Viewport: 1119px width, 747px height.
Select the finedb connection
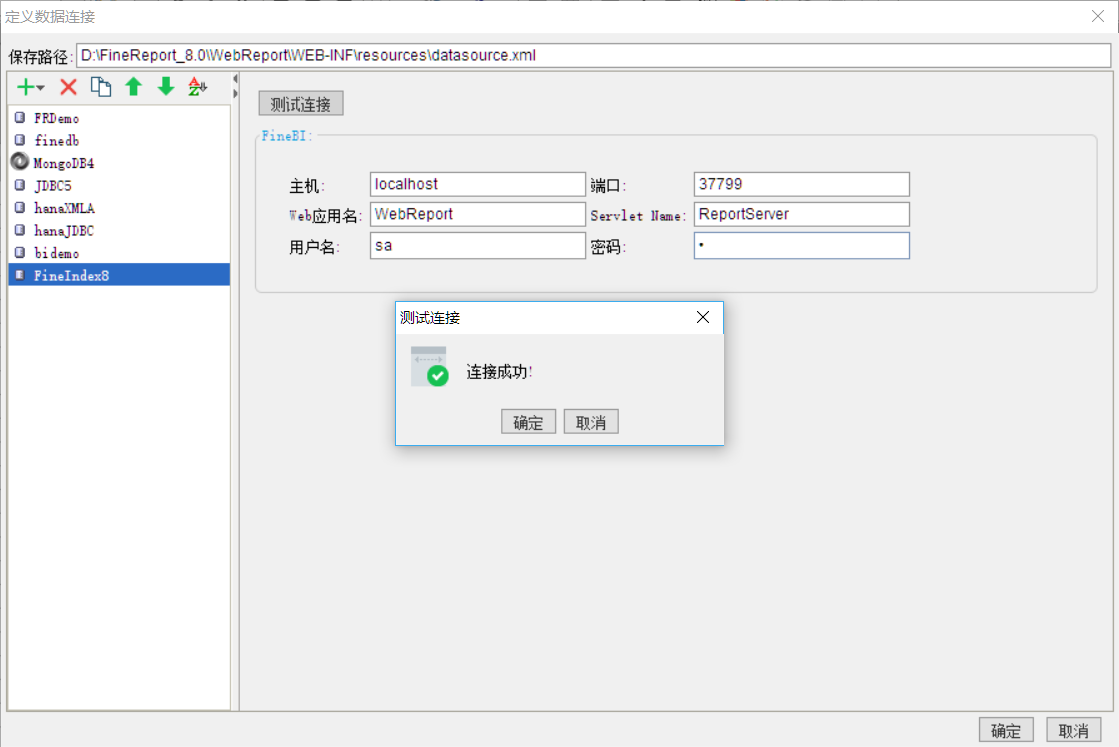tap(118, 141)
